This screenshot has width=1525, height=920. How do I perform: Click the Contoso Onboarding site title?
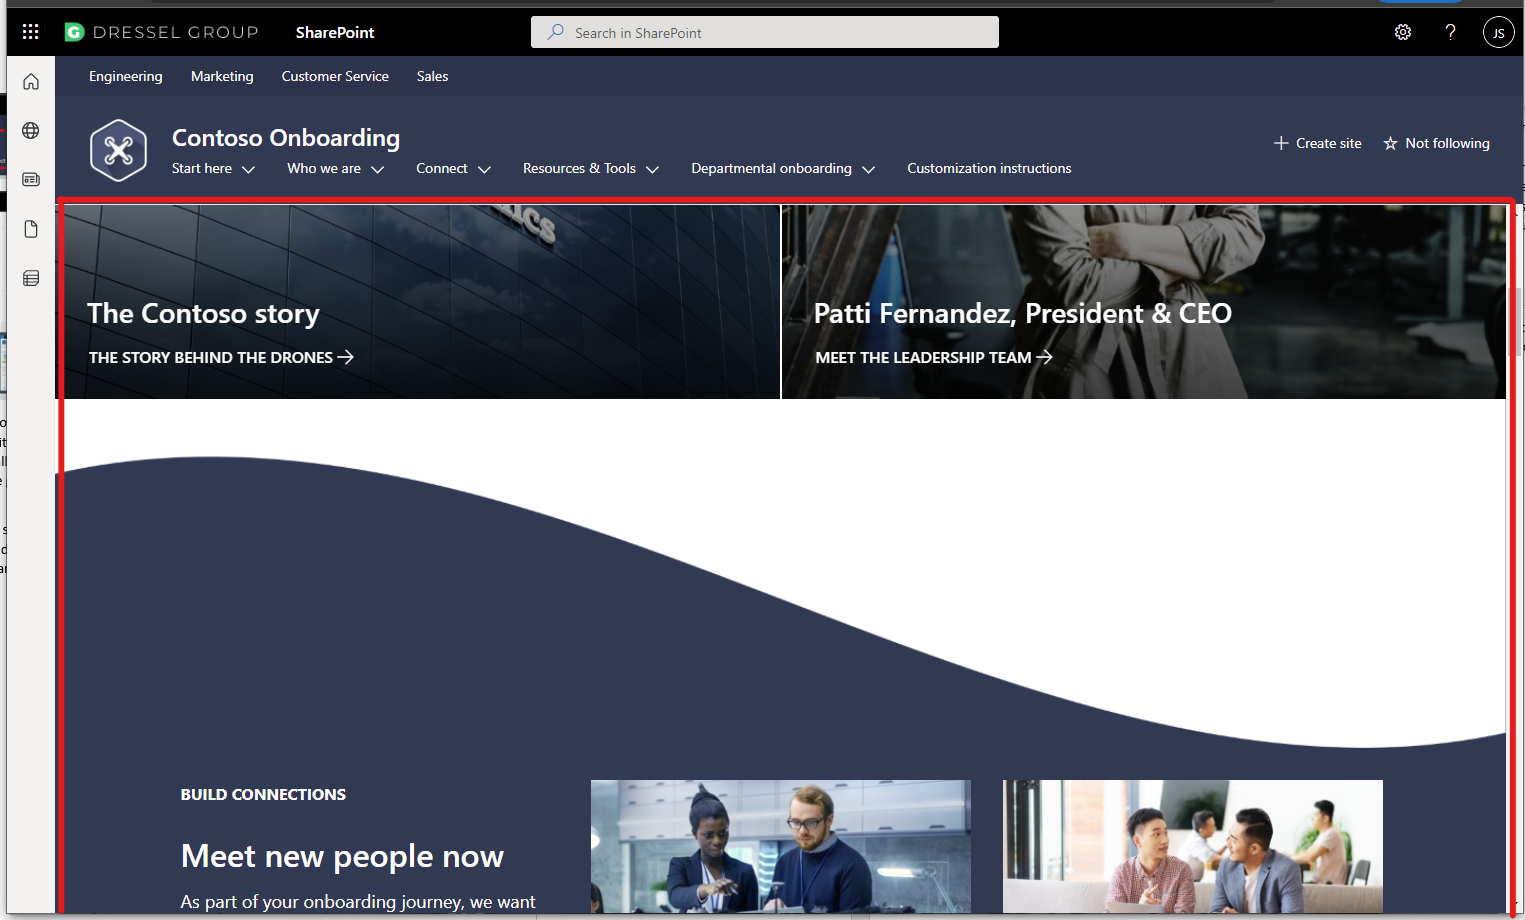[286, 137]
